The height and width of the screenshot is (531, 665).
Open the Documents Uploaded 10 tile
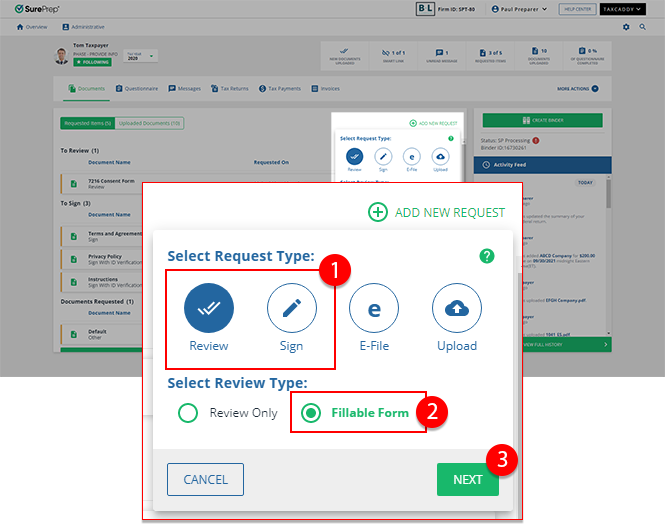[539, 56]
